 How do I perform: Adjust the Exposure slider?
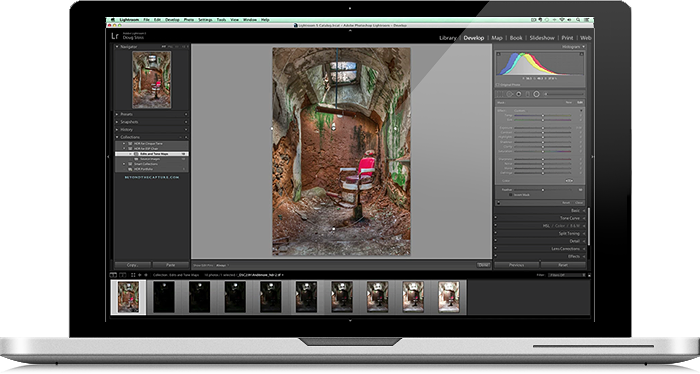click(x=543, y=128)
